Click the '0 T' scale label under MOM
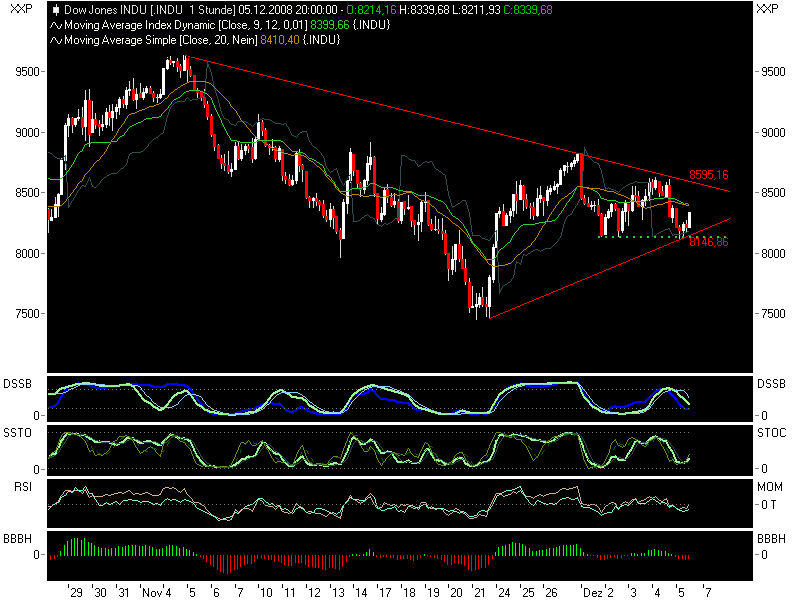The height and width of the screenshot is (600, 800). click(x=769, y=505)
